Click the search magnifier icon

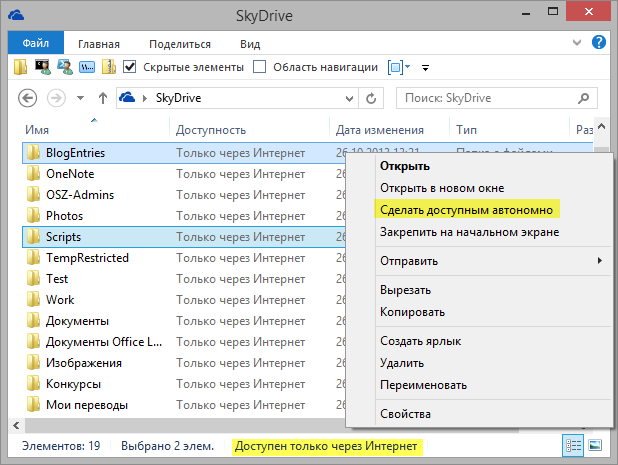tap(583, 98)
